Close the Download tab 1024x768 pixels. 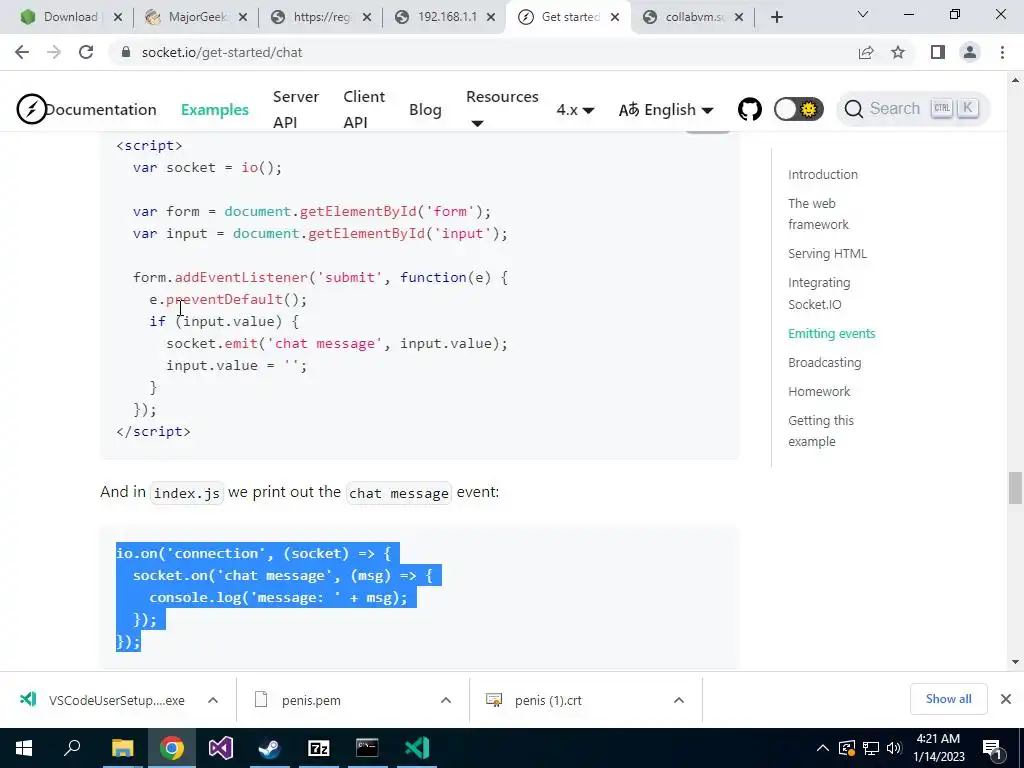(x=118, y=17)
